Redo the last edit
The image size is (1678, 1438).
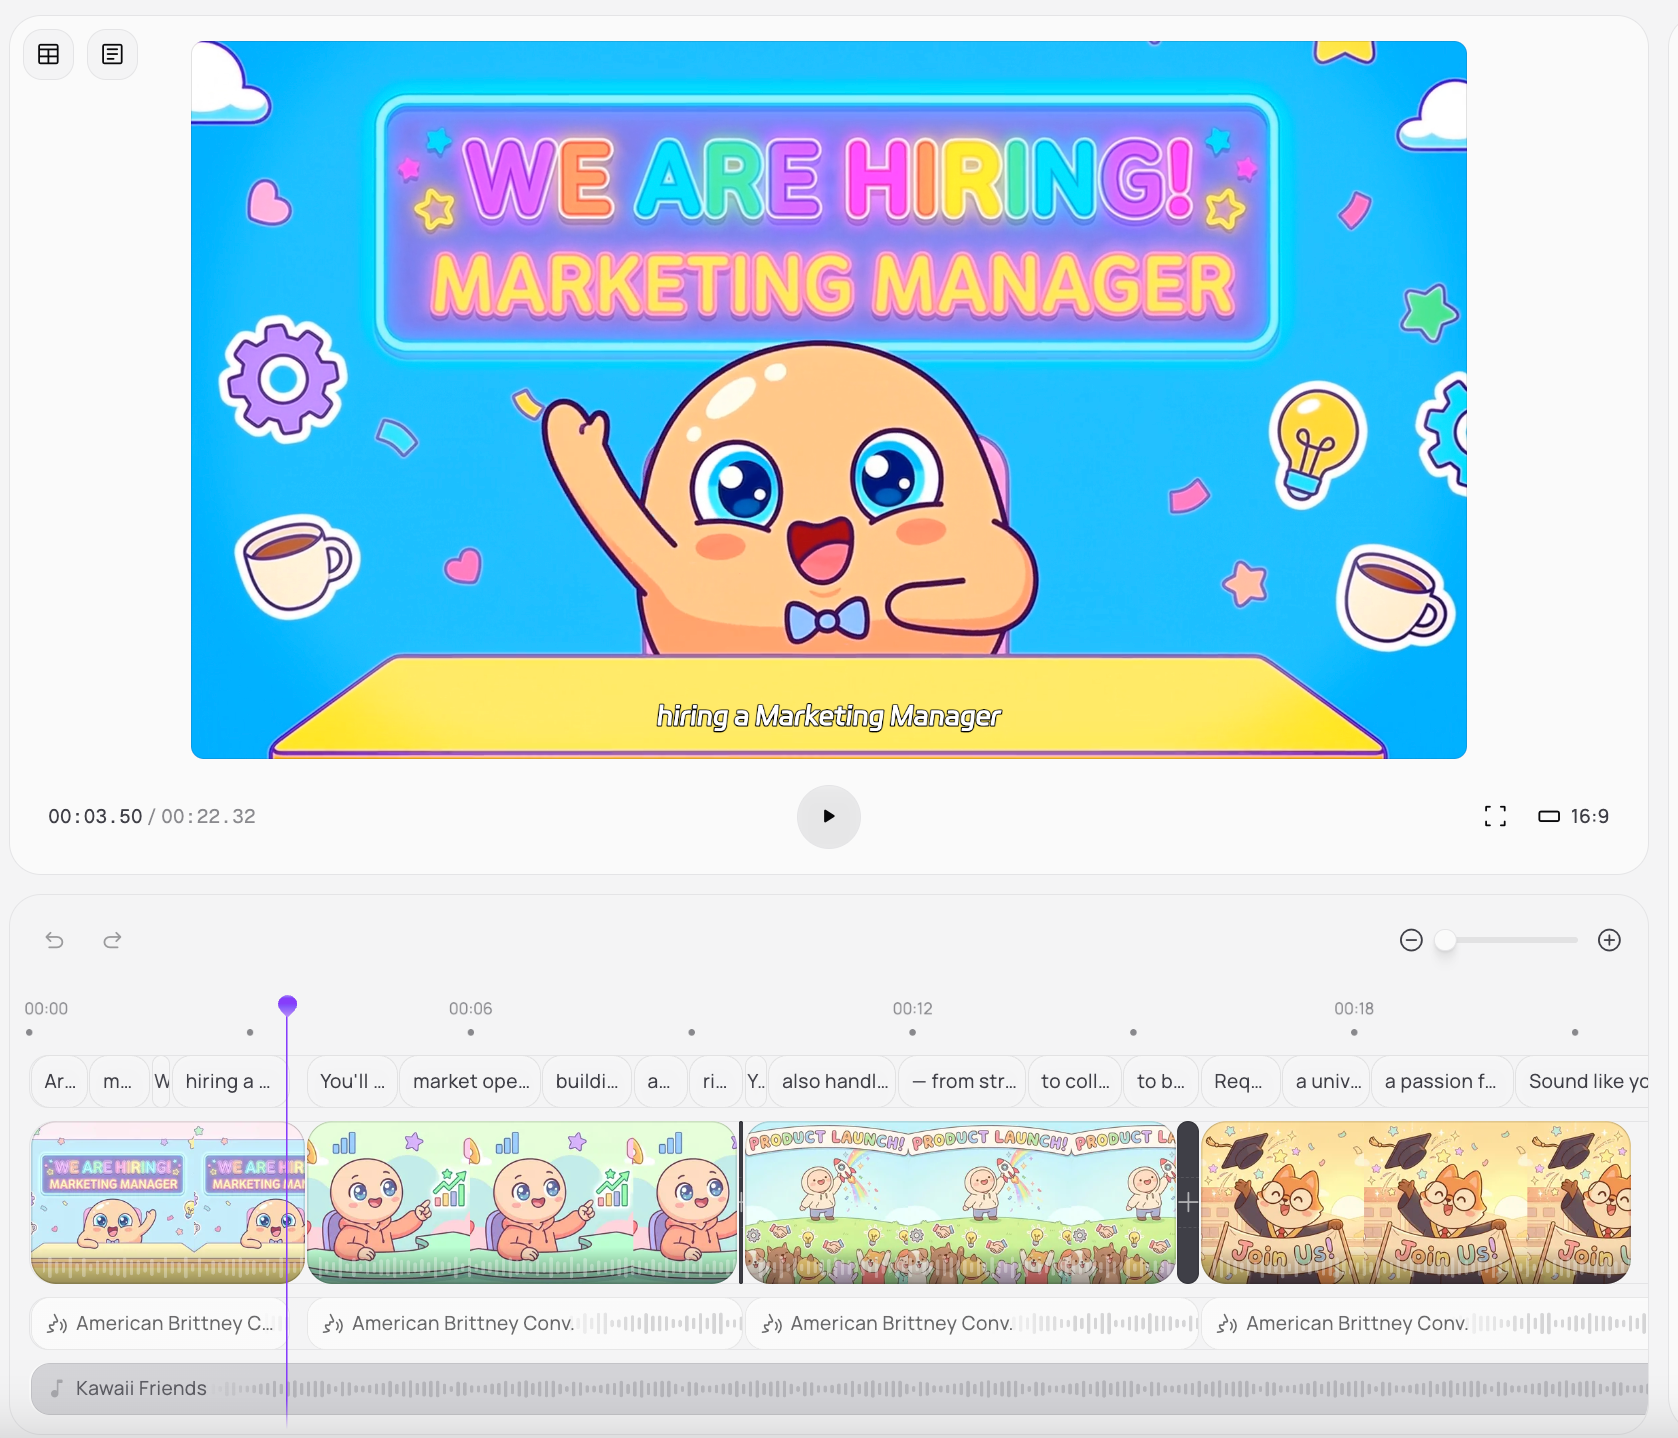point(112,940)
